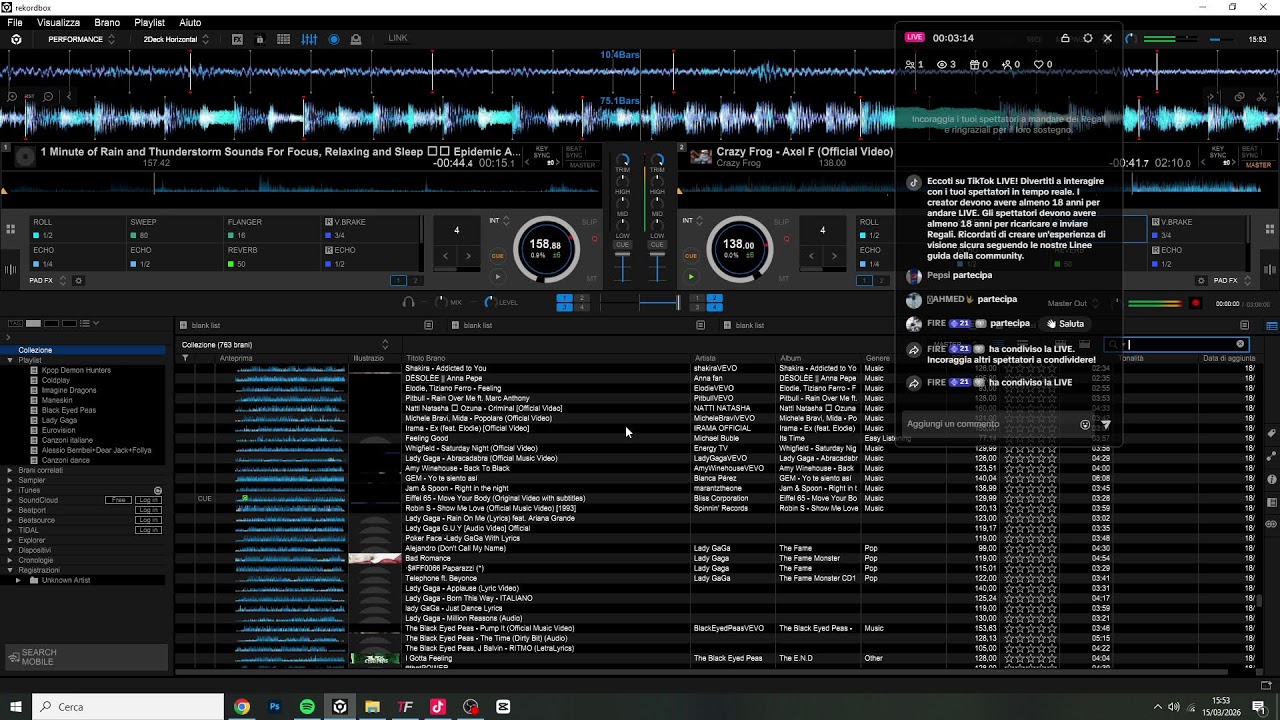The height and width of the screenshot is (720, 1280).
Task: Open the sampler grid panel icon
Action: (283, 39)
